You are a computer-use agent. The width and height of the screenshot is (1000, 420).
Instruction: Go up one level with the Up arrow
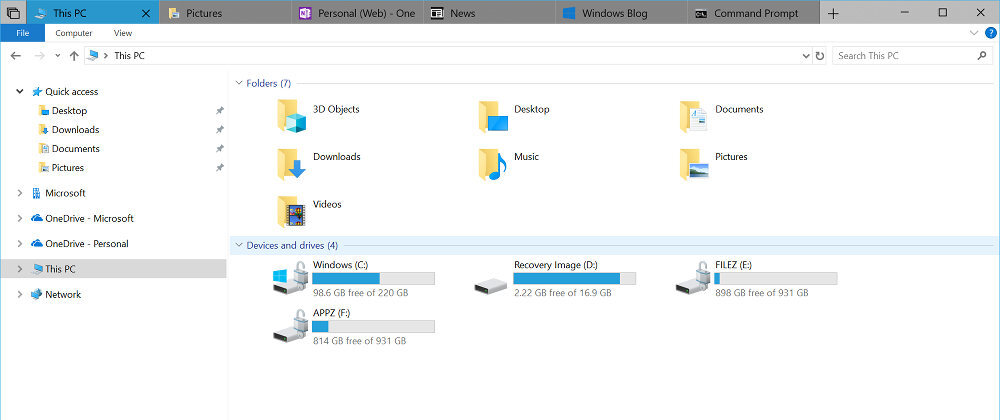[74, 56]
